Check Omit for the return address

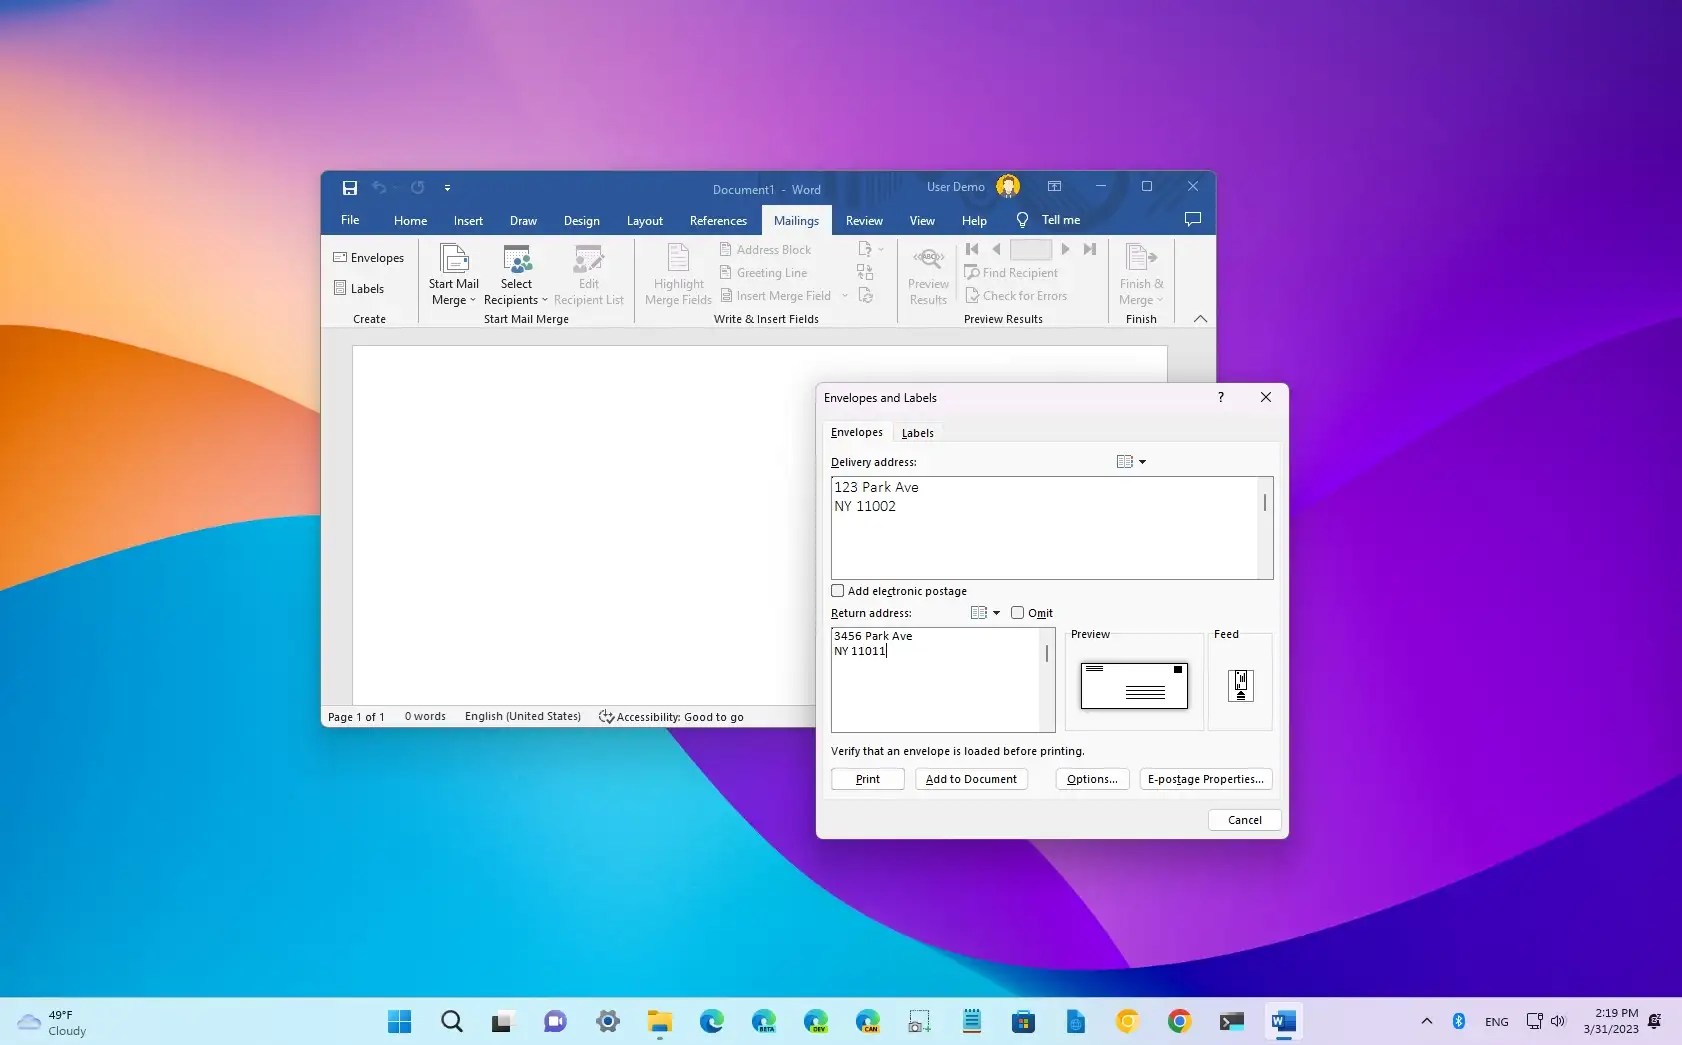click(x=1017, y=612)
